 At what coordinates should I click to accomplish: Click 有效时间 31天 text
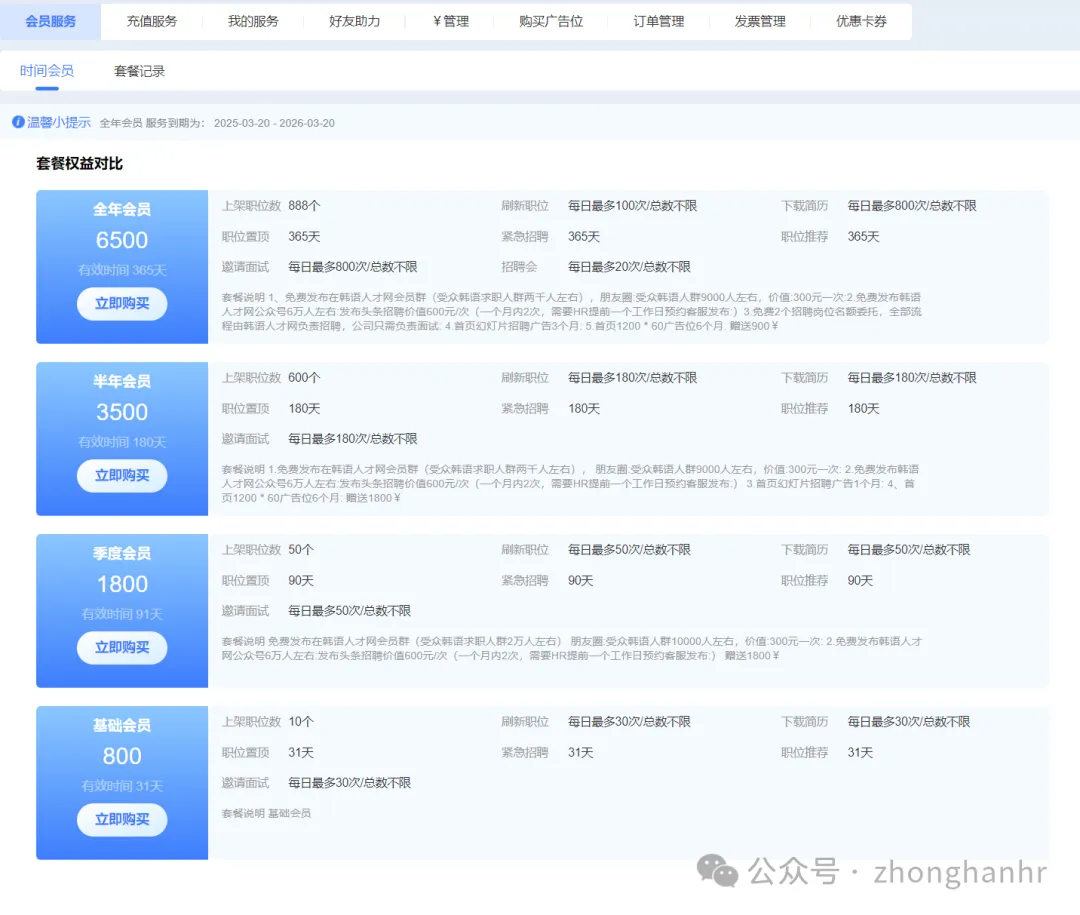pyautogui.click(x=122, y=785)
